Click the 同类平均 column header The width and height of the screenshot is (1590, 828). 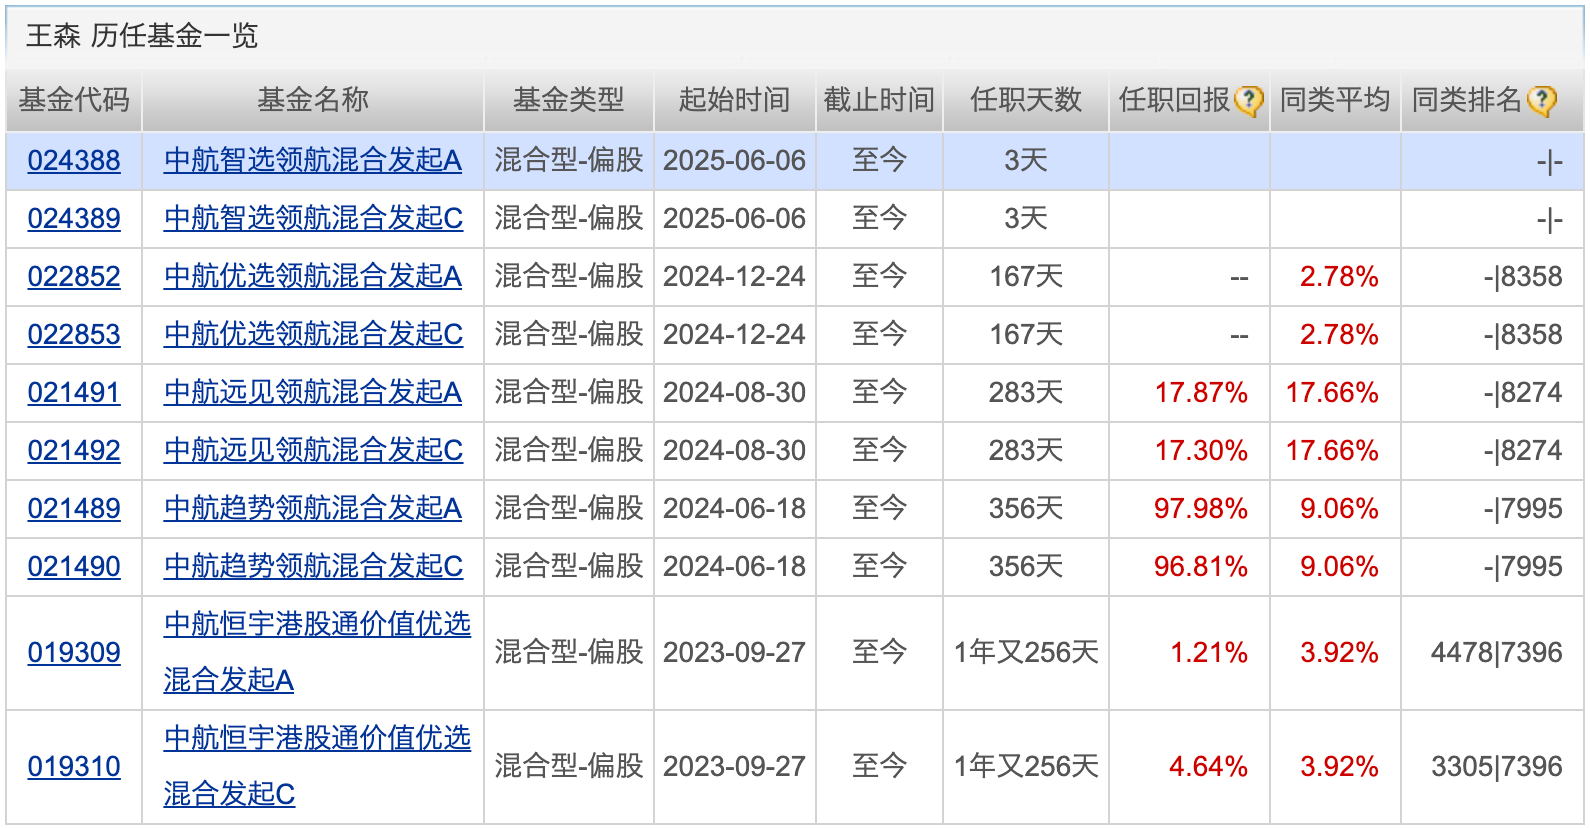(1335, 100)
